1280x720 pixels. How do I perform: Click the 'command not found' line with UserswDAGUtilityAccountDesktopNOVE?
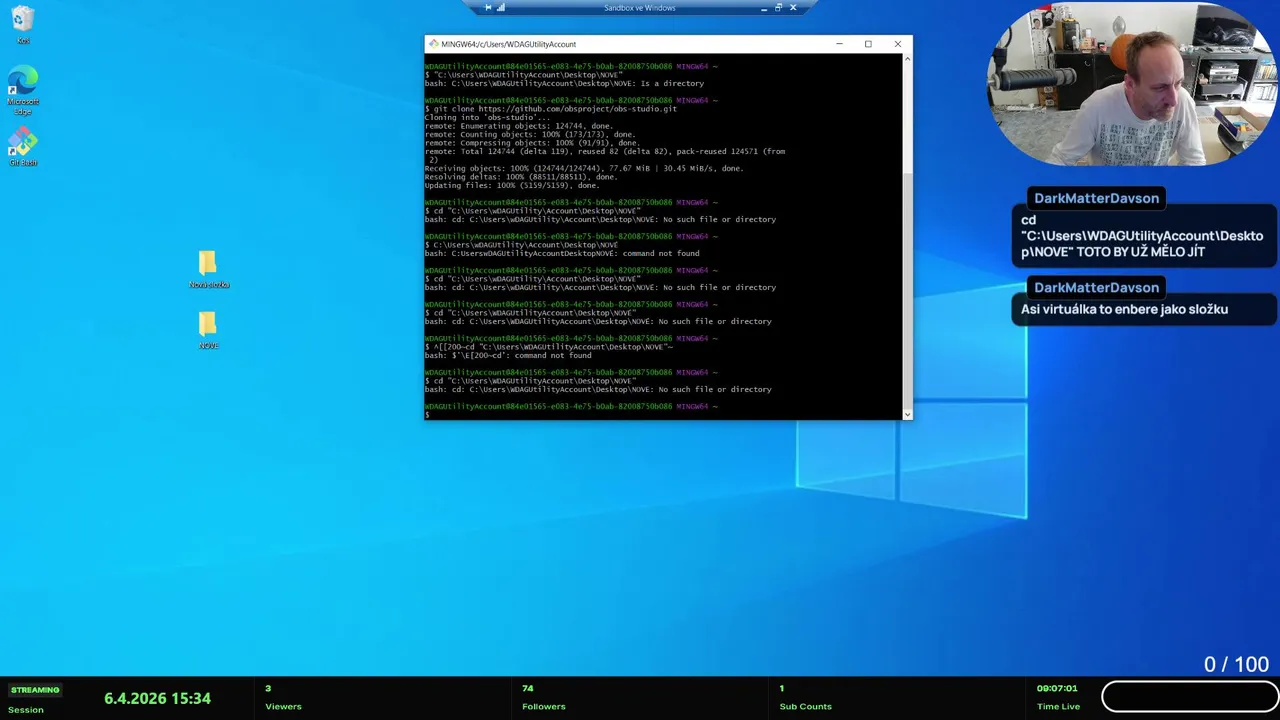[562, 253]
